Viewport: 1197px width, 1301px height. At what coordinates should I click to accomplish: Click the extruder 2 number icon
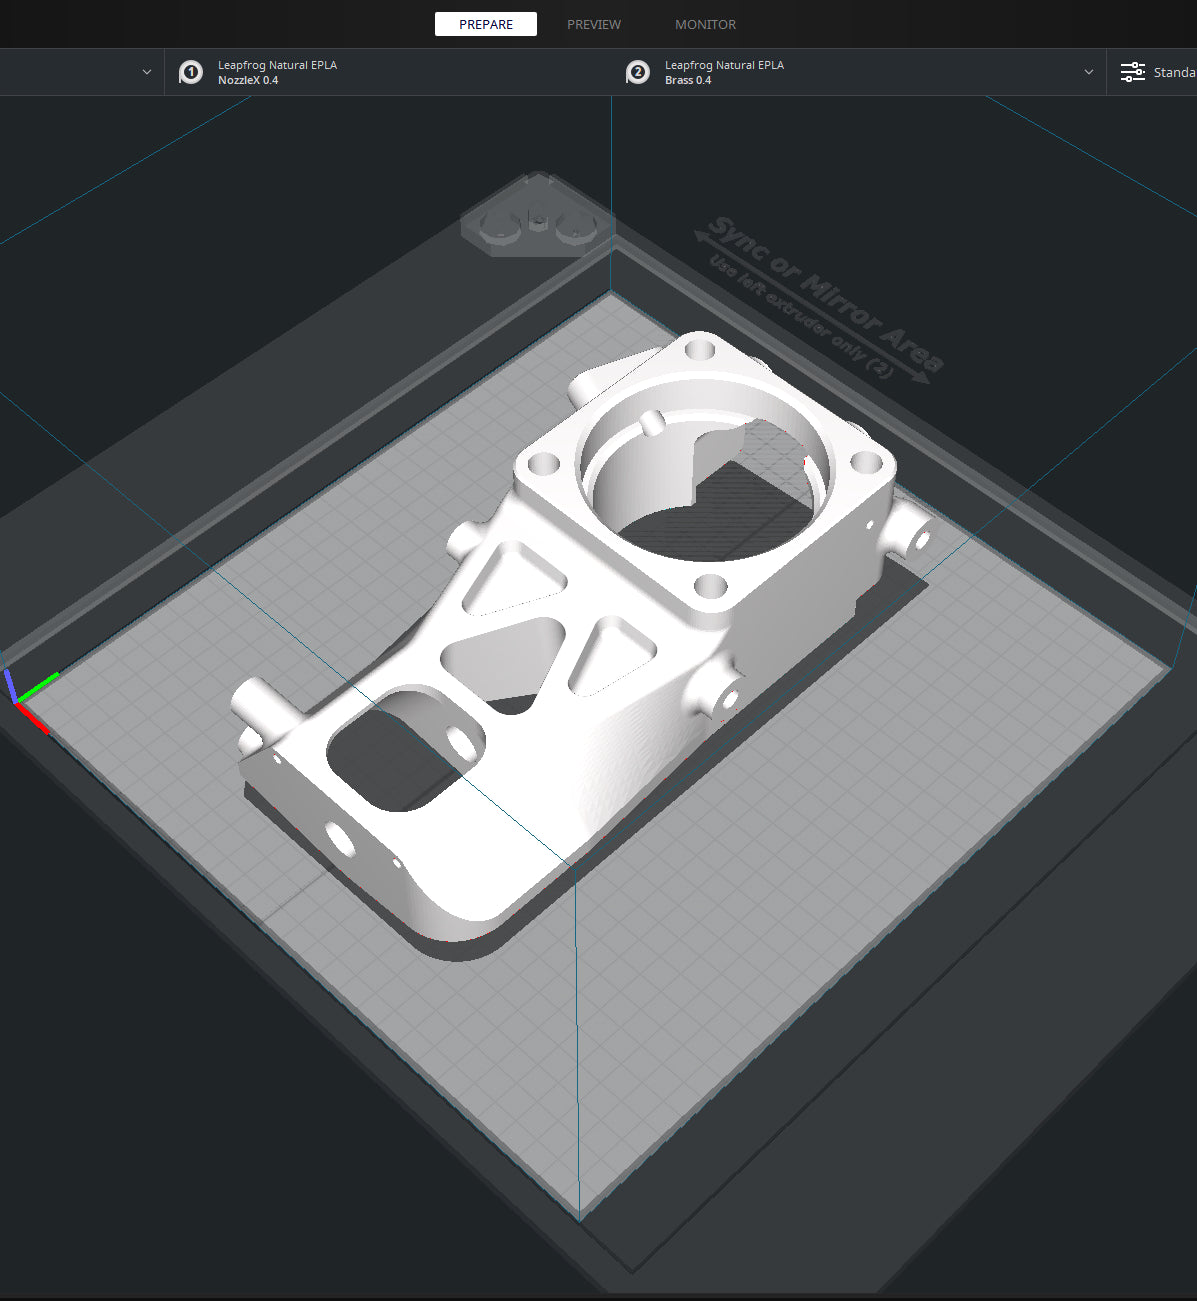tap(638, 73)
